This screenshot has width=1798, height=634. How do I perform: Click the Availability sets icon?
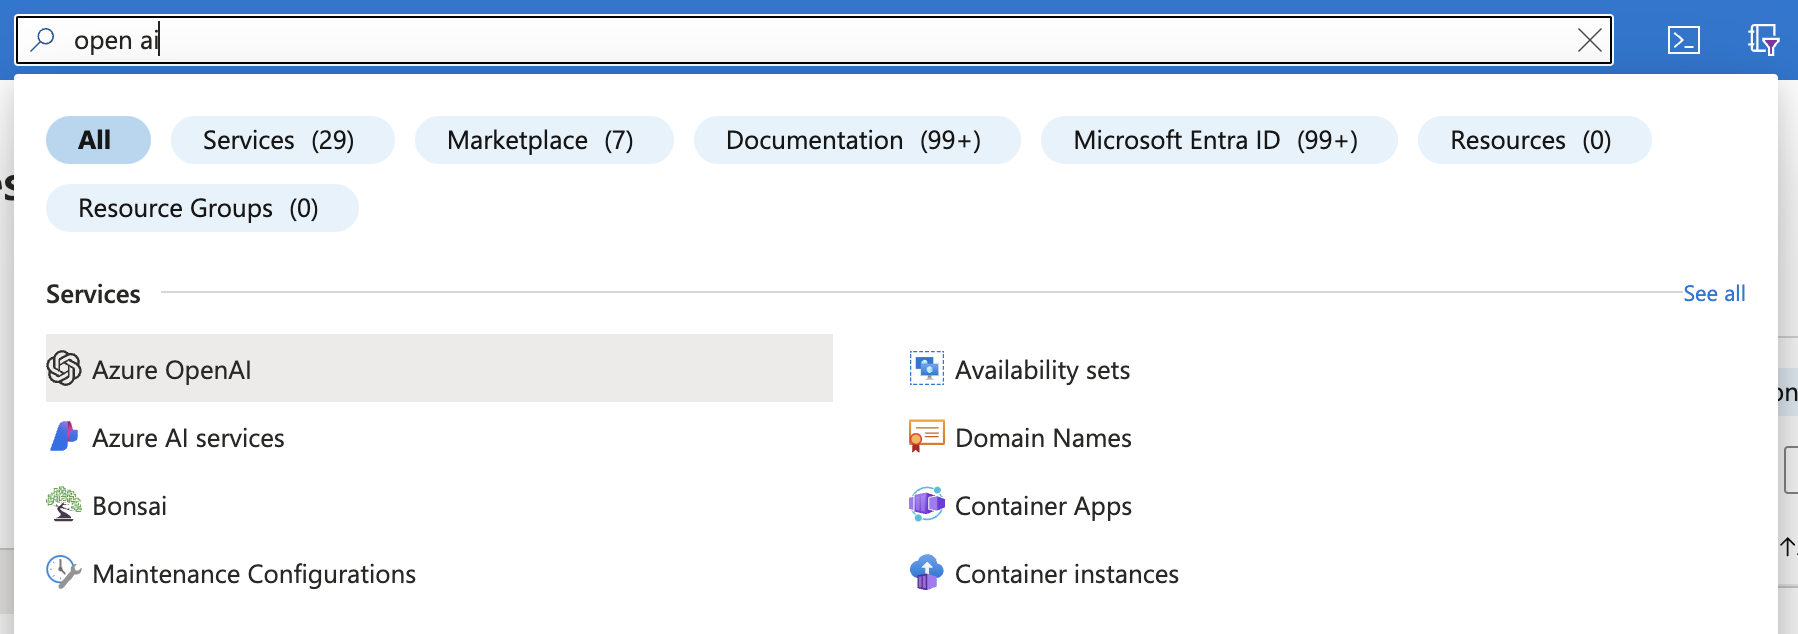coord(926,369)
